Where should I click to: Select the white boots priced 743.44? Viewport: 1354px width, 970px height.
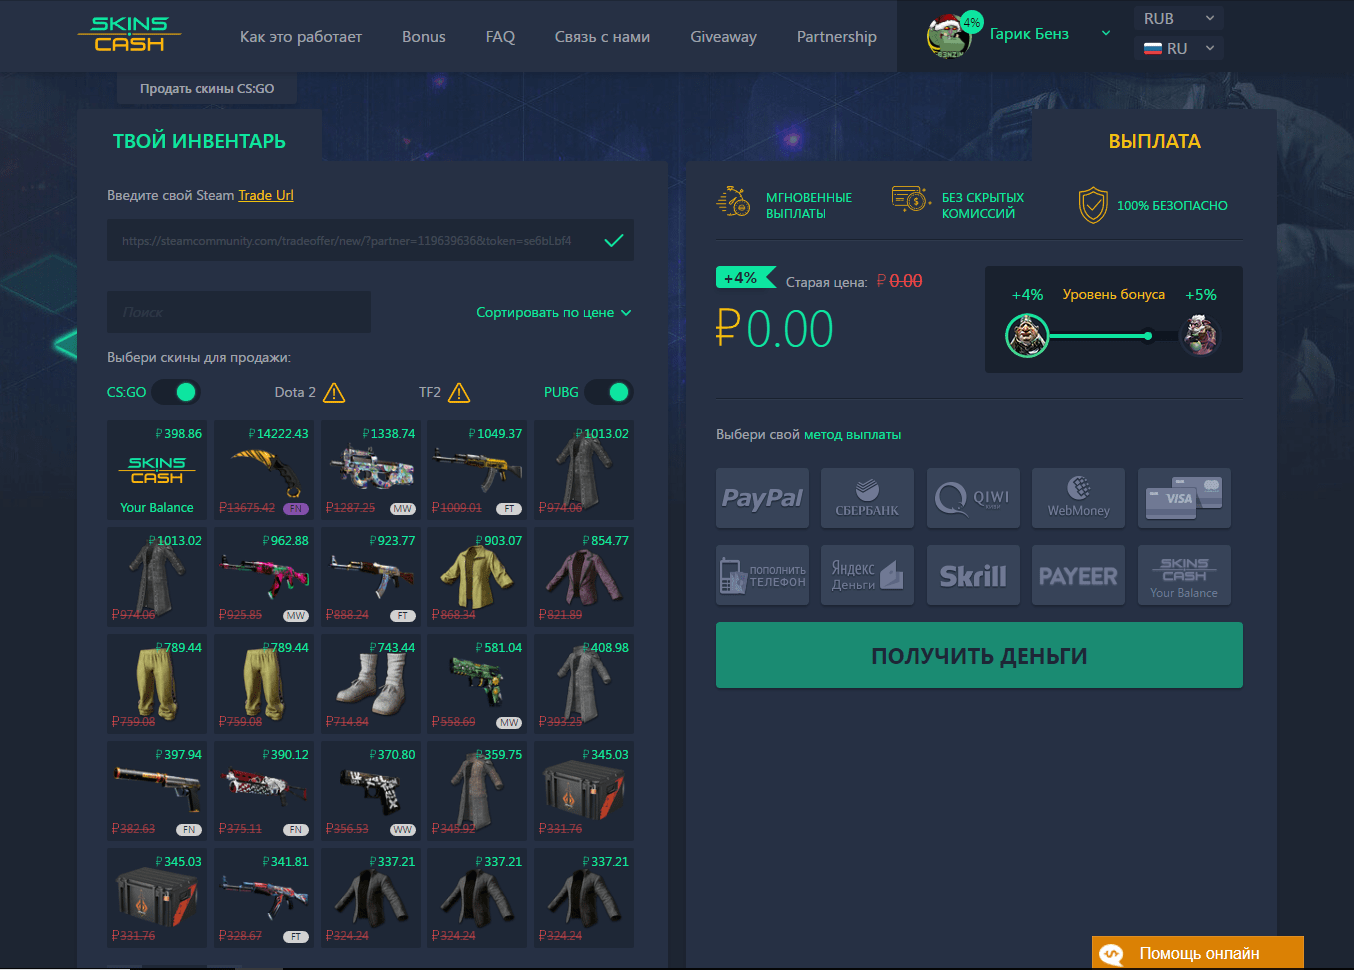371,684
